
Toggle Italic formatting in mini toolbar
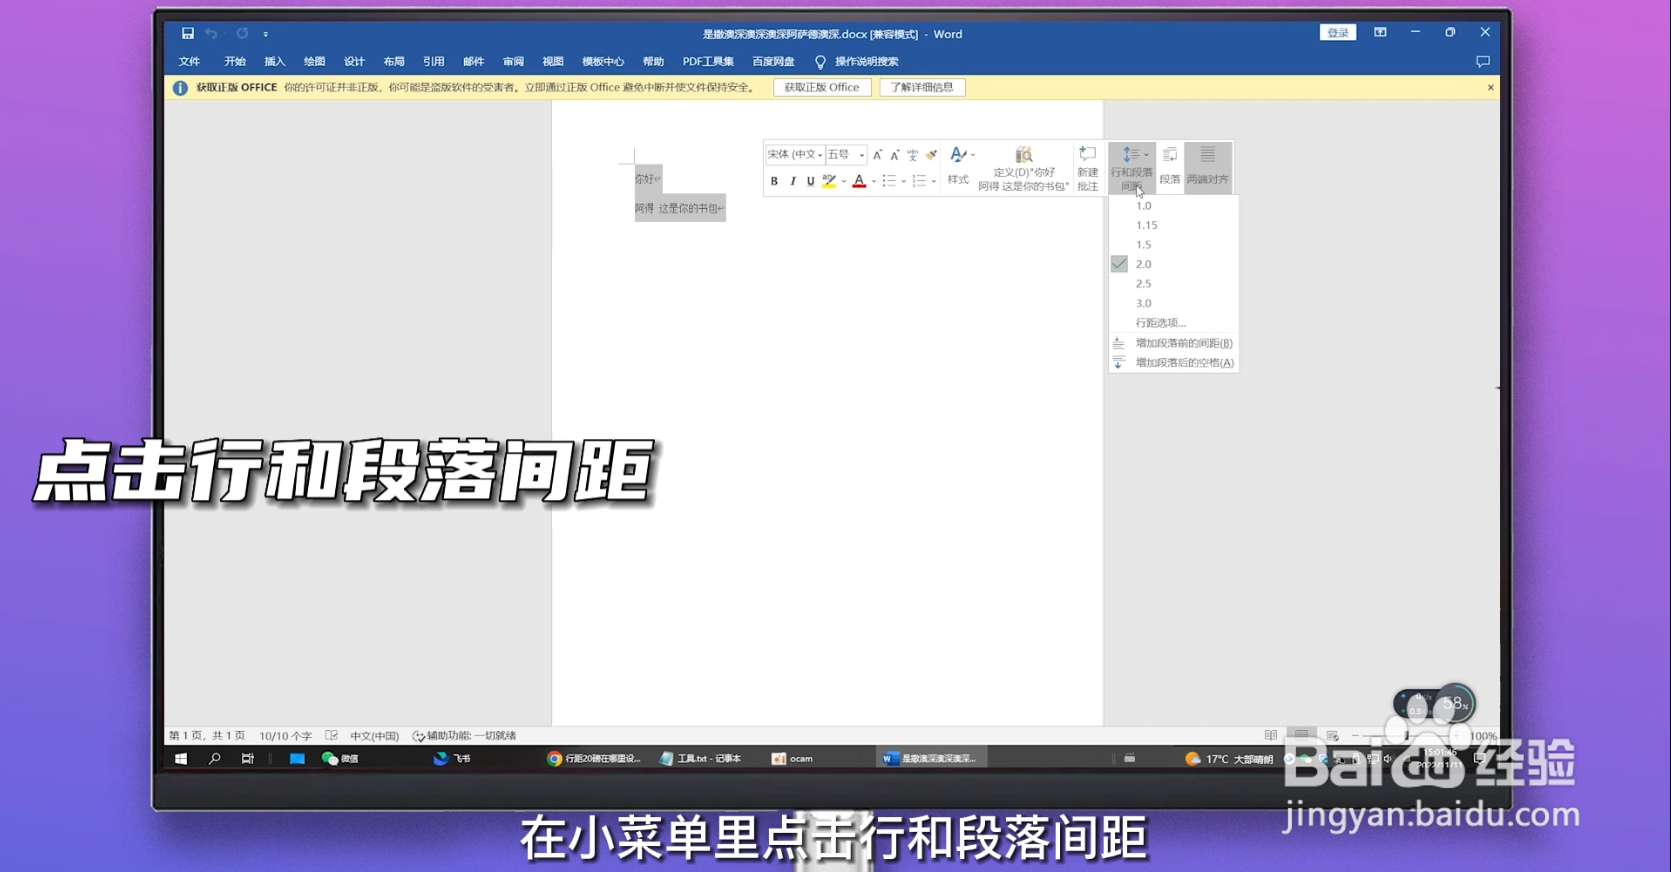[793, 181]
